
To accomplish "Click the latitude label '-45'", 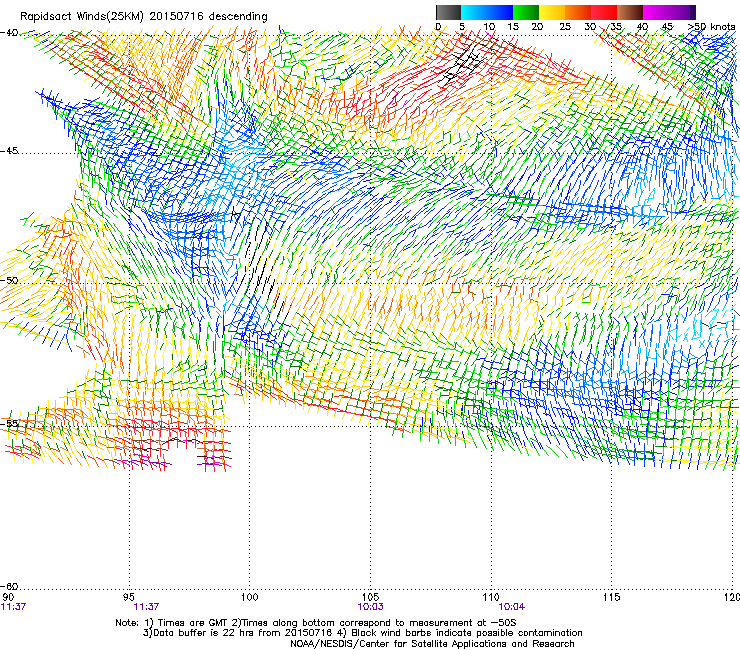I will coord(9,151).
